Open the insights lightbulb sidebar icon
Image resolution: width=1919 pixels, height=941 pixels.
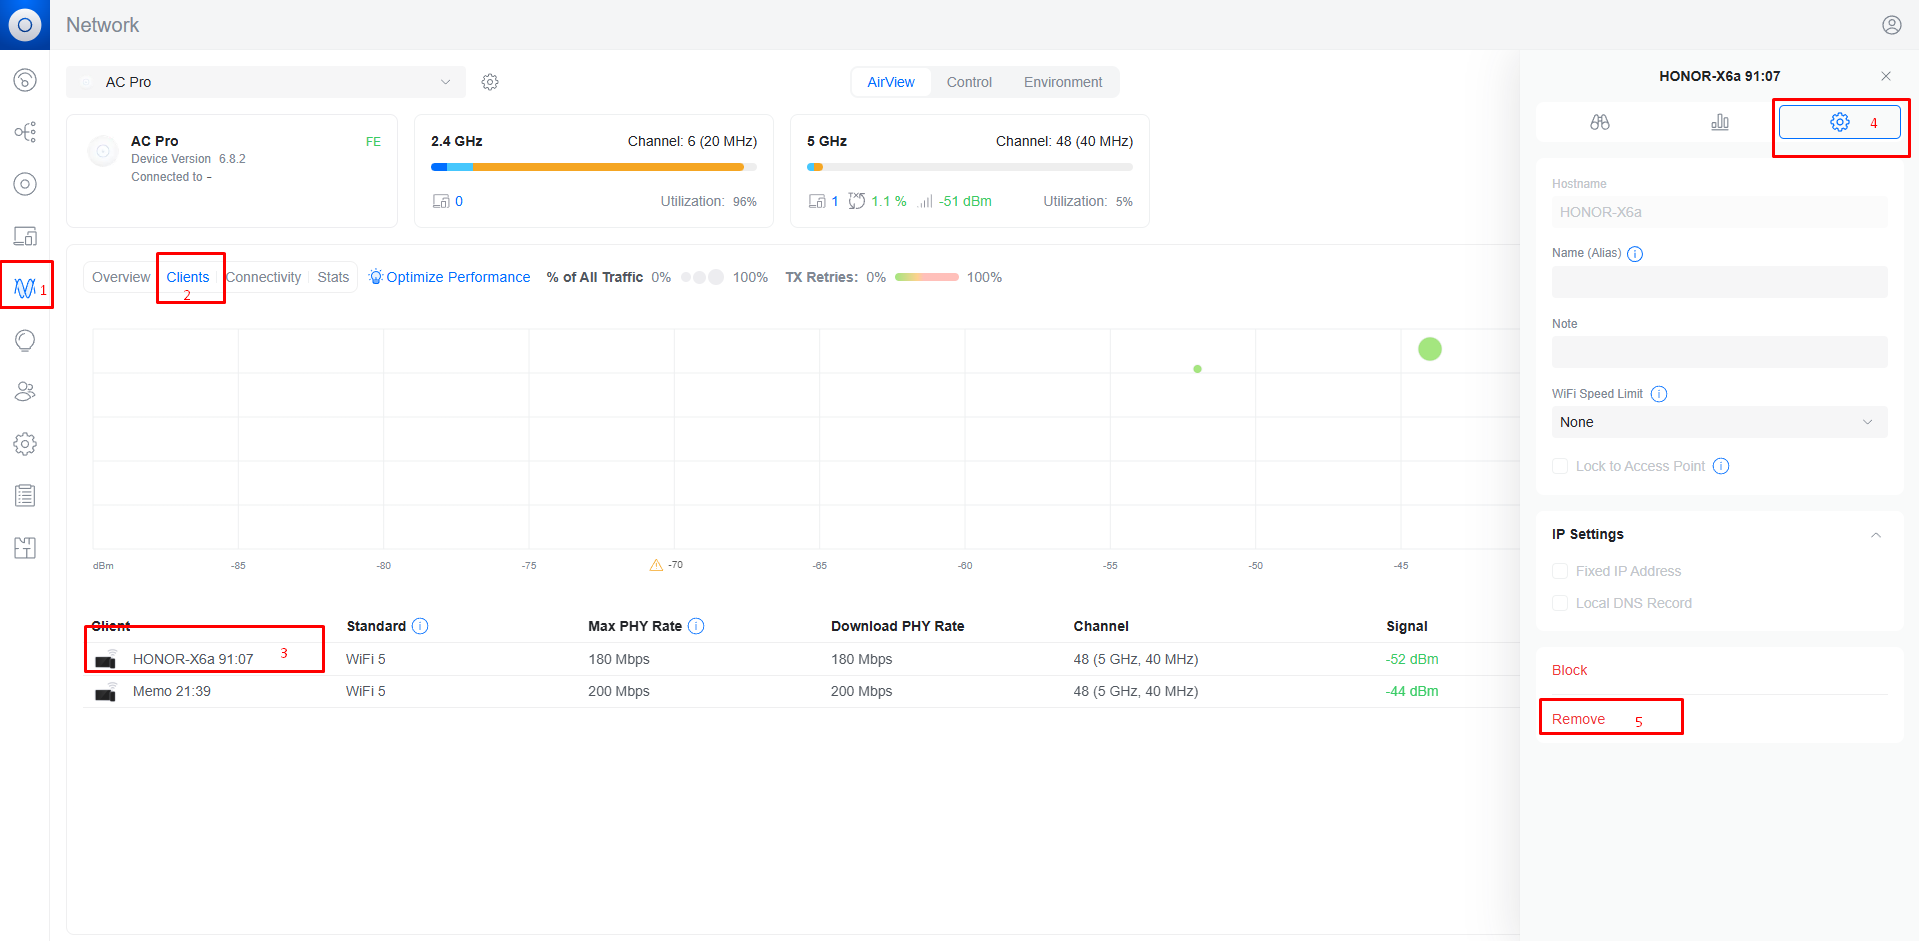coord(25,340)
